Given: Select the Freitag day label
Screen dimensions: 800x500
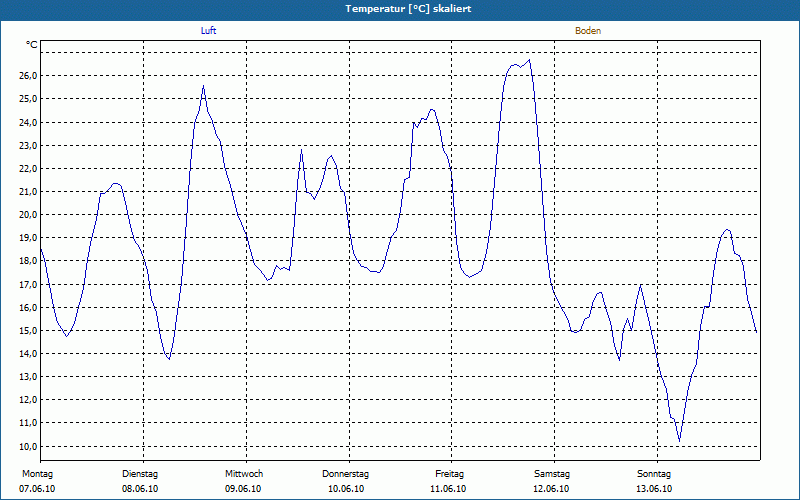Looking at the screenshot, I should (449, 474).
